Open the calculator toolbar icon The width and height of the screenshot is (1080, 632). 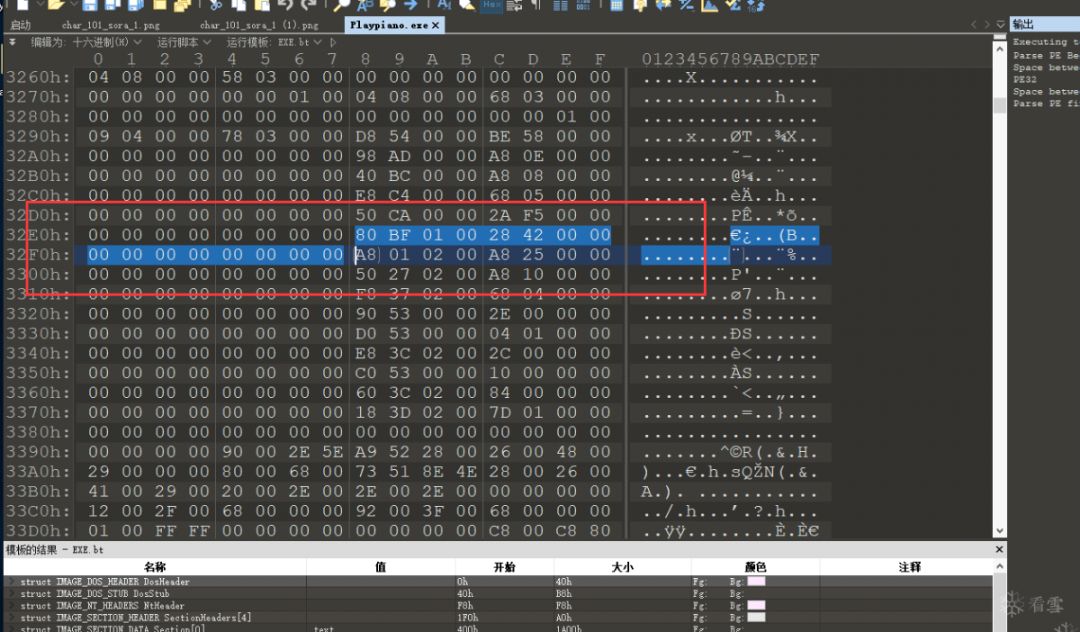click(616, 5)
